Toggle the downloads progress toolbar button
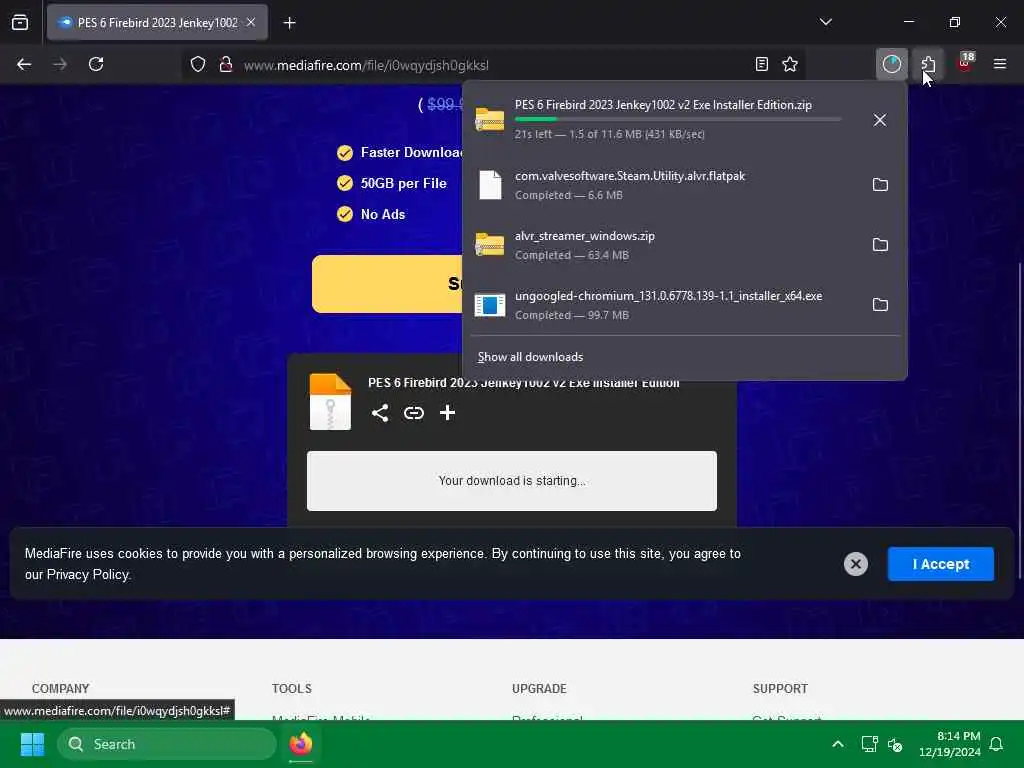This screenshot has width=1024, height=768. (891, 64)
